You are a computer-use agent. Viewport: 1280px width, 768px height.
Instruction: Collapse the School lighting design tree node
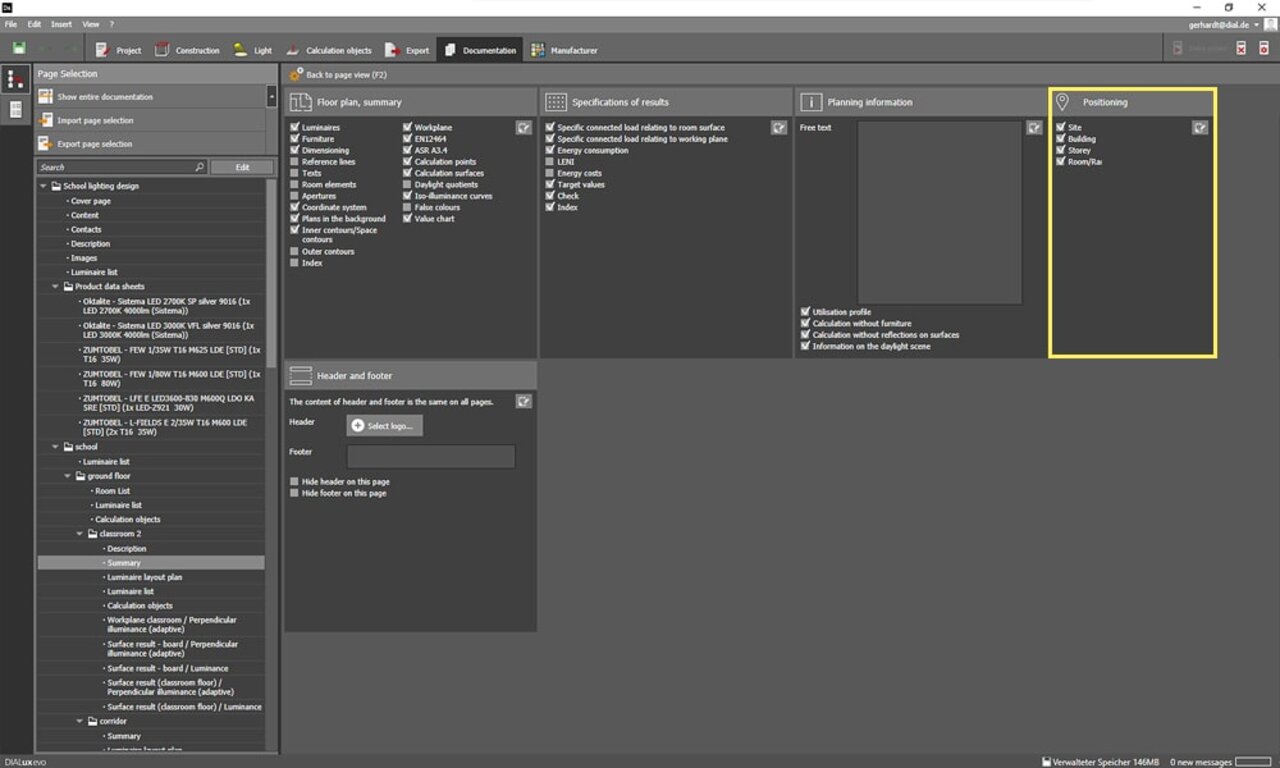(x=44, y=186)
